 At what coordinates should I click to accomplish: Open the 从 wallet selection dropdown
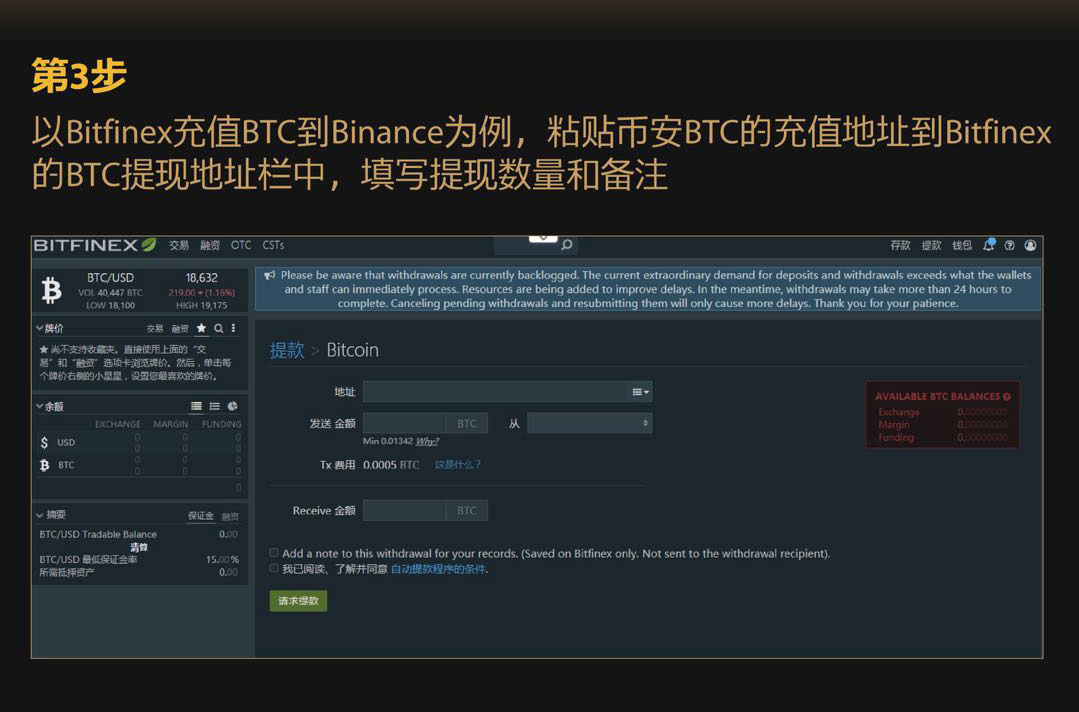pyautogui.click(x=590, y=423)
